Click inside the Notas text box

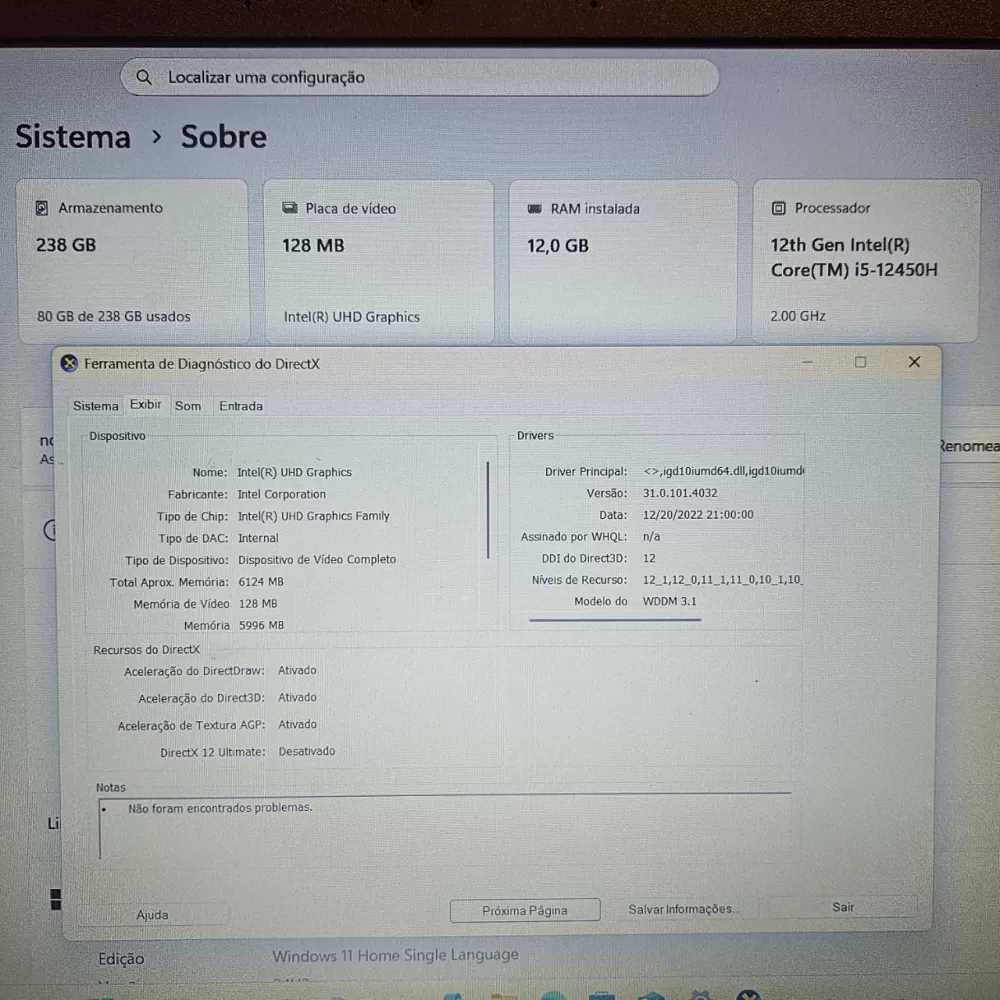pyautogui.click(x=445, y=827)
